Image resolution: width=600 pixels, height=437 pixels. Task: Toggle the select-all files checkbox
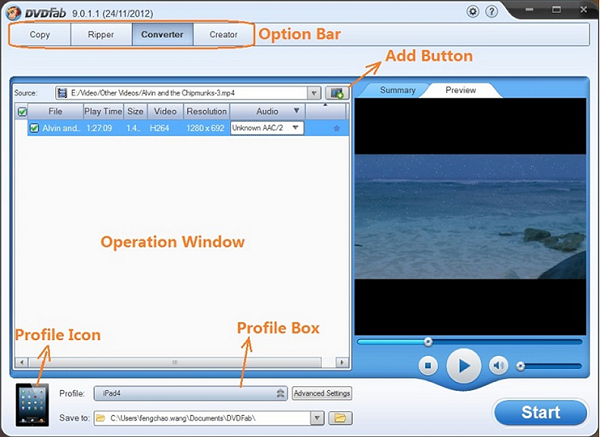(22, 112)
